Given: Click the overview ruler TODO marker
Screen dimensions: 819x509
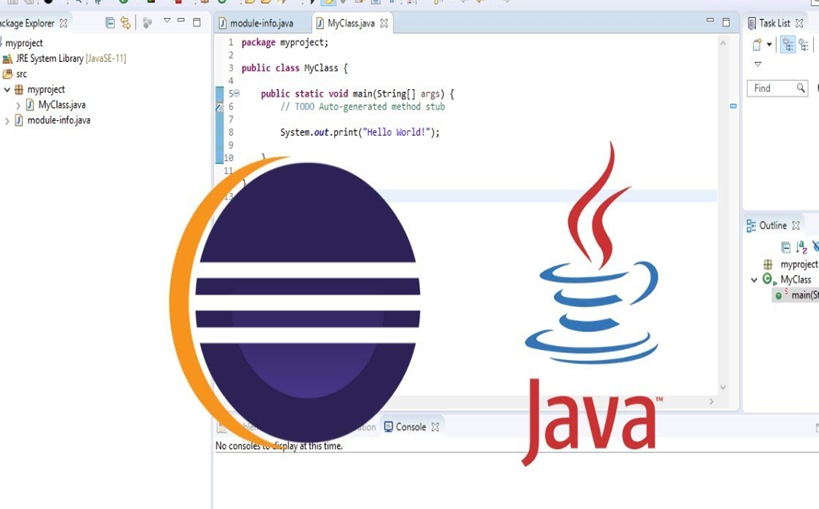Looking at the screenshot, I should [x=733, y=106].
